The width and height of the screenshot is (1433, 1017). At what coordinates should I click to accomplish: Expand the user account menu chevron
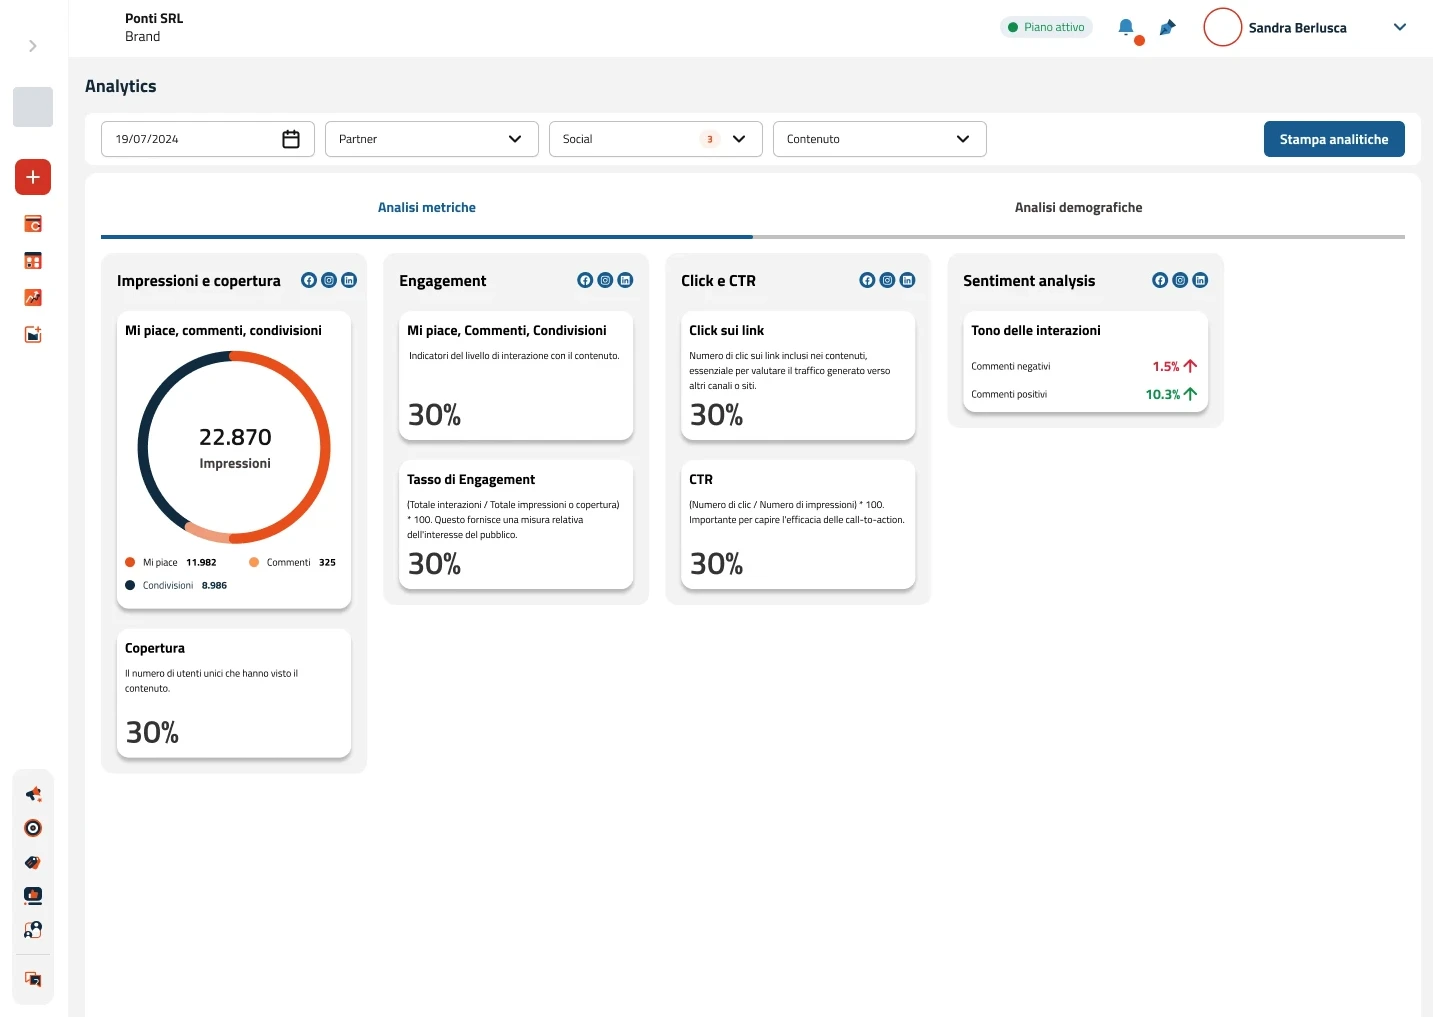pyautogui.click(x=1400, y=27)
